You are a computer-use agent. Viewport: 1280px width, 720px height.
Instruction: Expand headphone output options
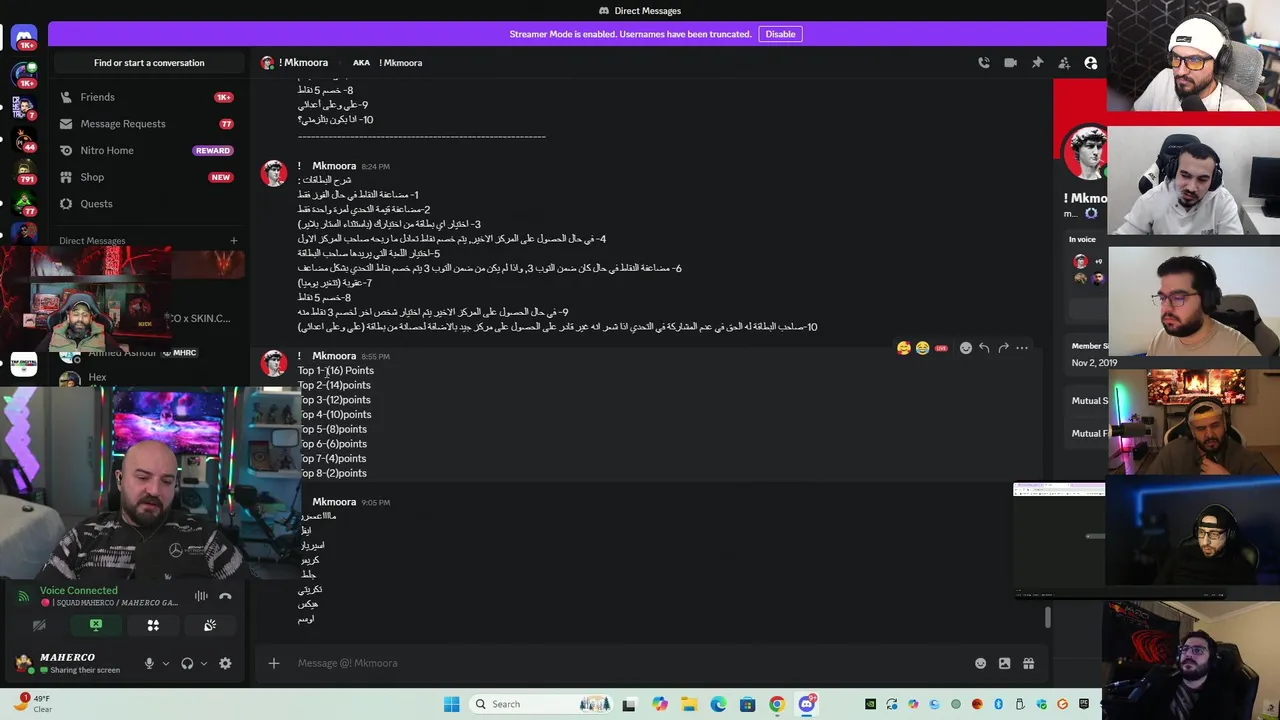(204, 663)
